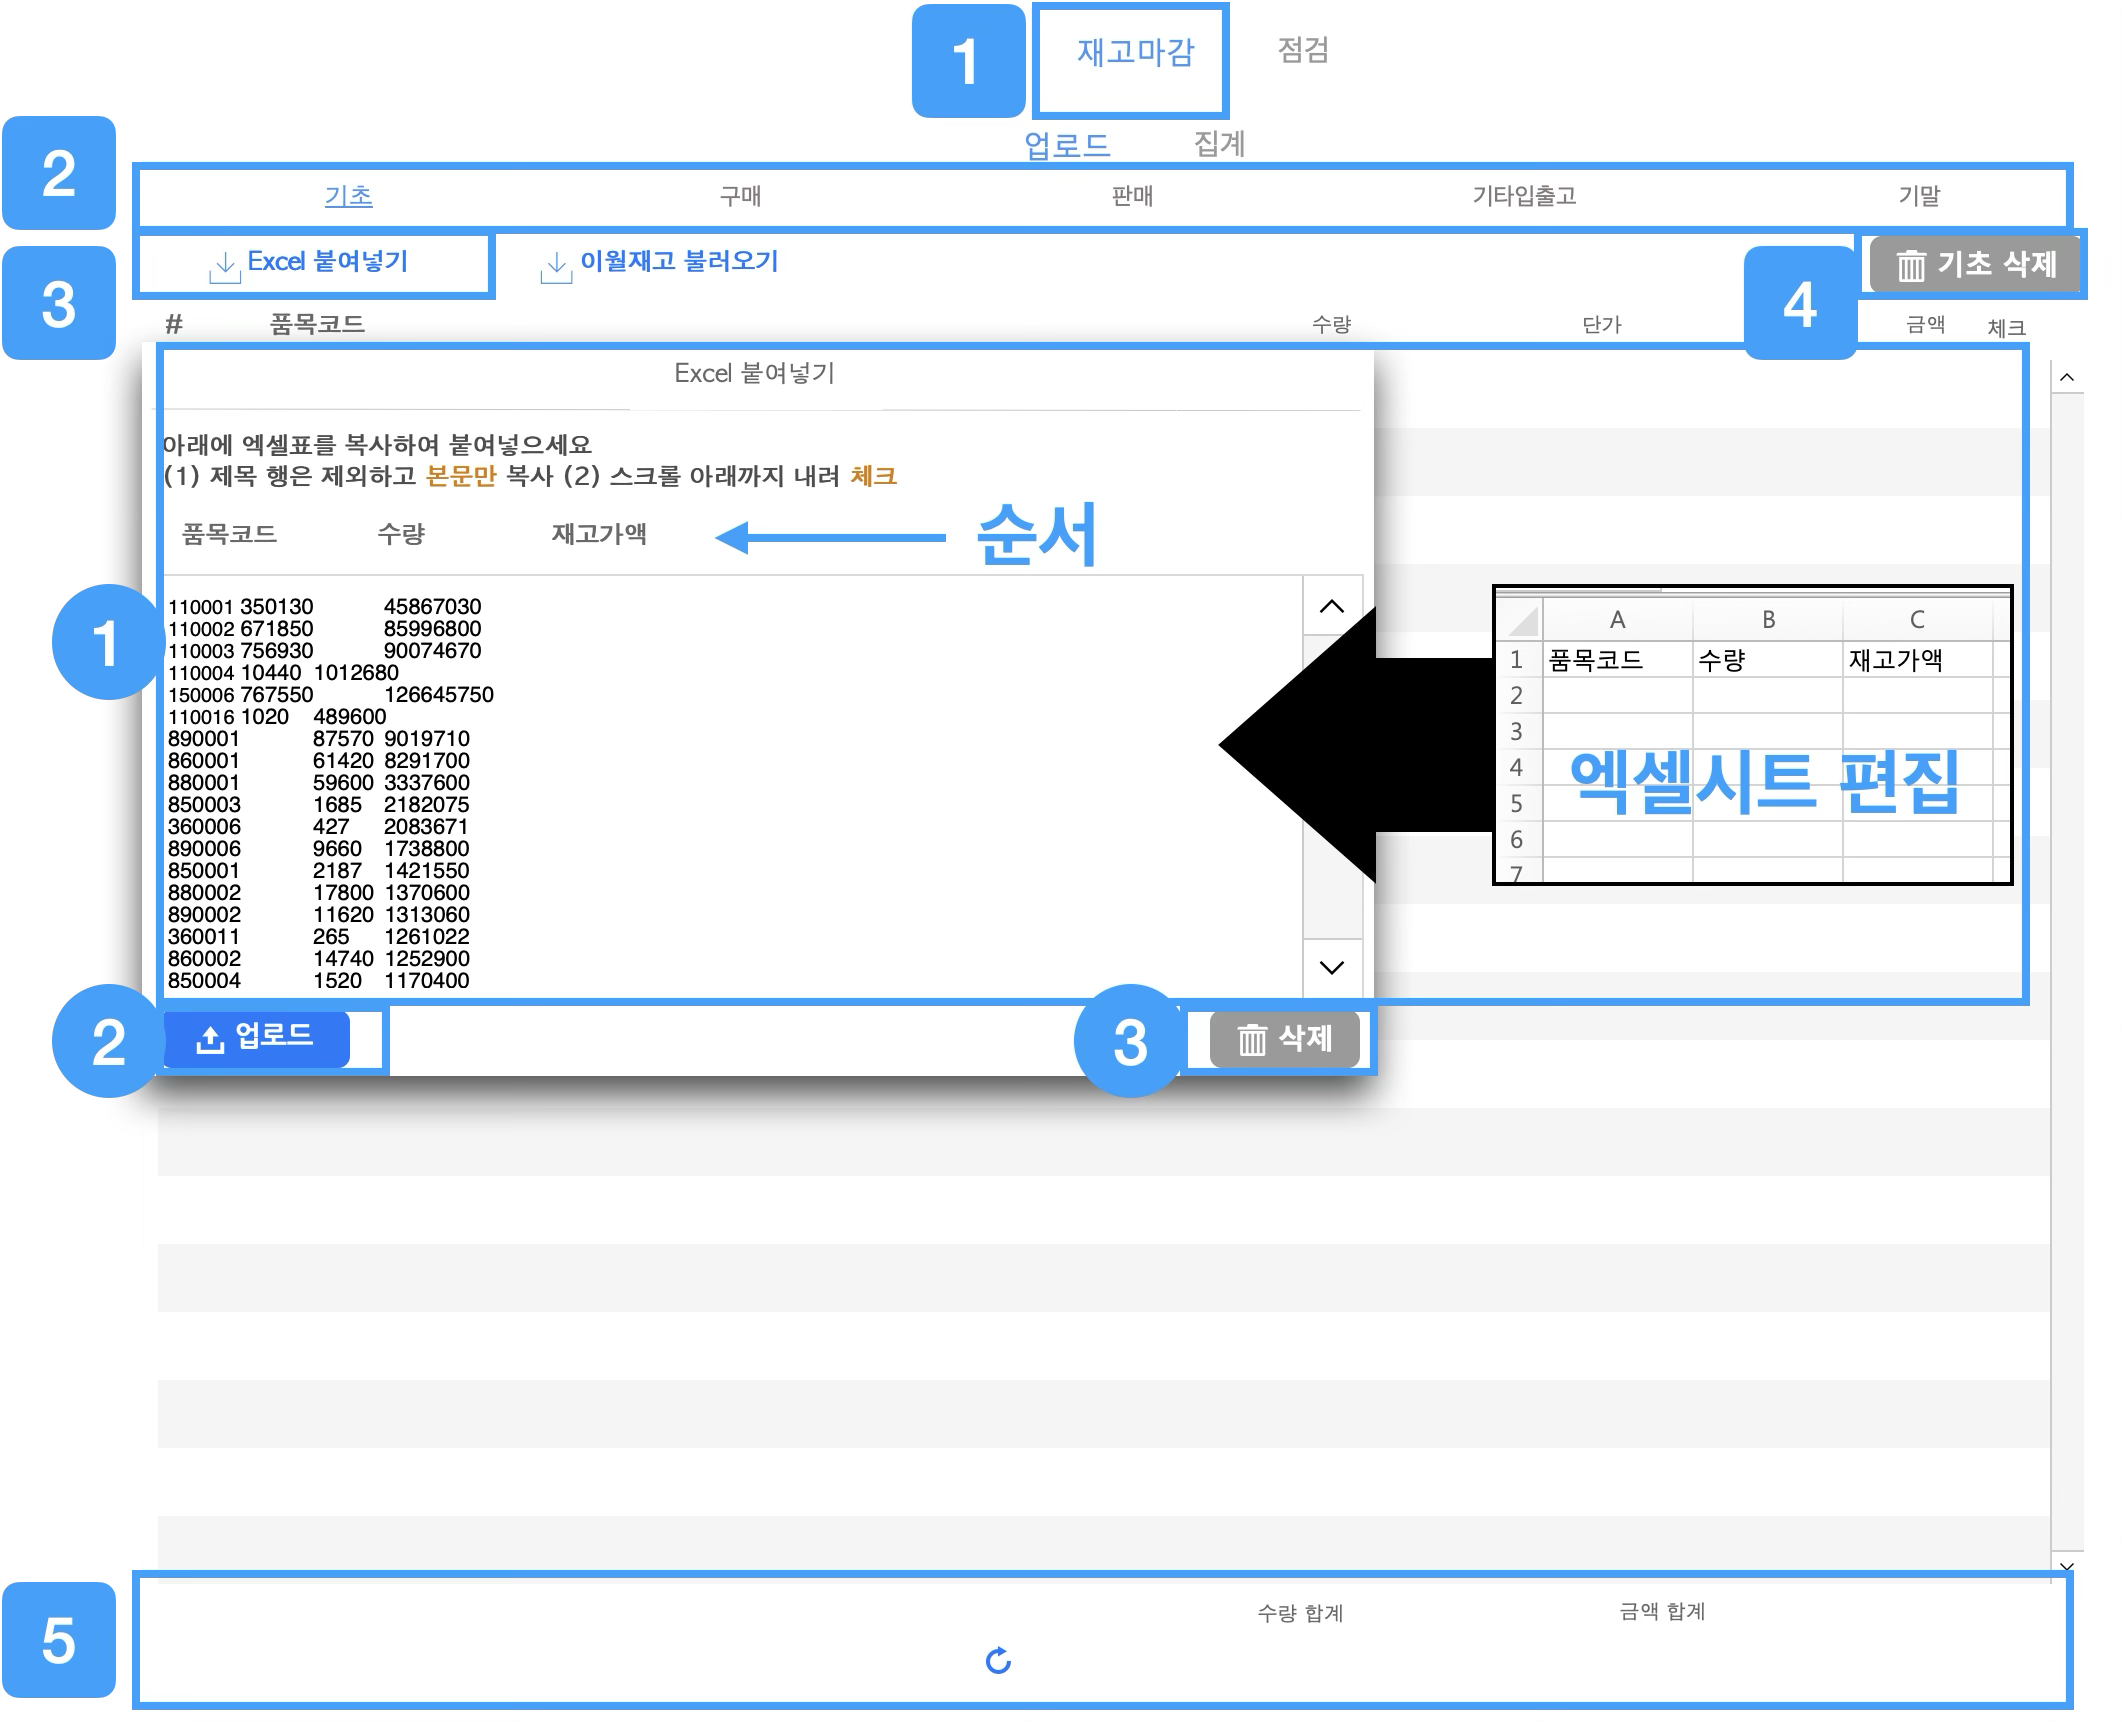This screenshot has height=1722, width=2122.
Task: Click the trash icon on 기초 삭제
Action: 1911,266
